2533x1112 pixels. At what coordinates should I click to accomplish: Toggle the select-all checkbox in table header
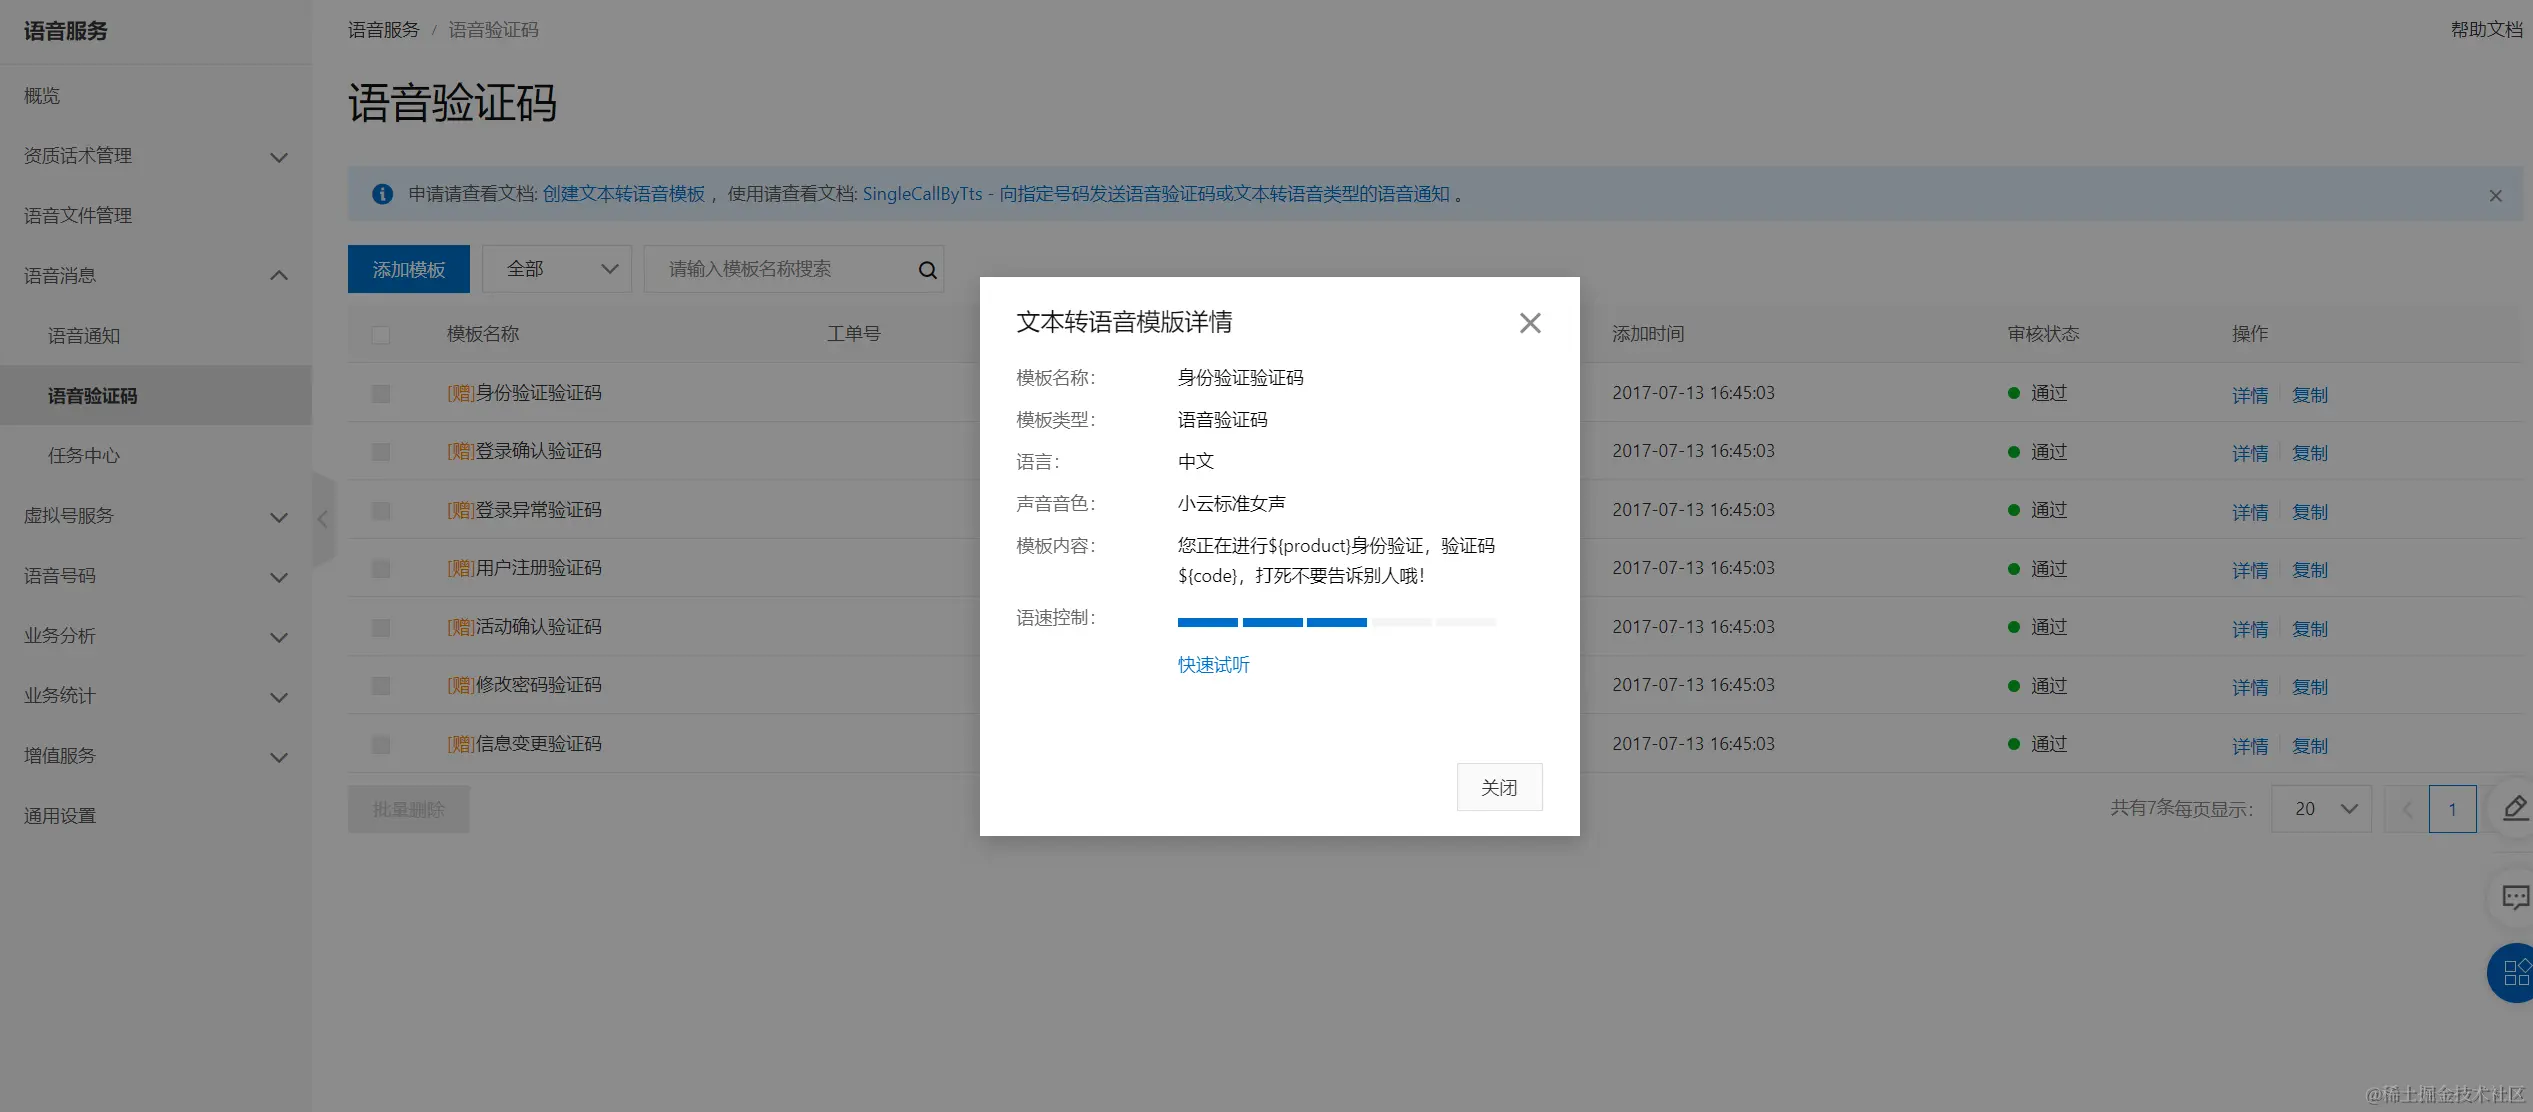(x=381, y=335)
